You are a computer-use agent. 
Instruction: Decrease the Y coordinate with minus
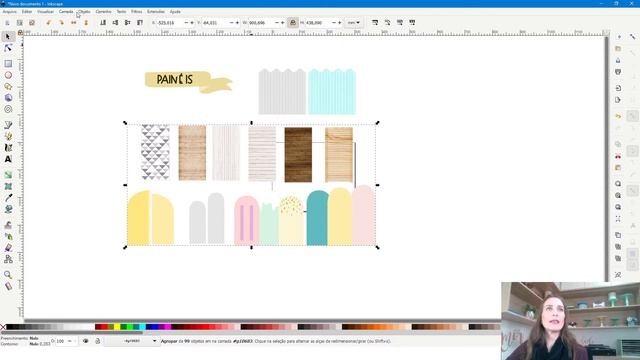[231, 23]
